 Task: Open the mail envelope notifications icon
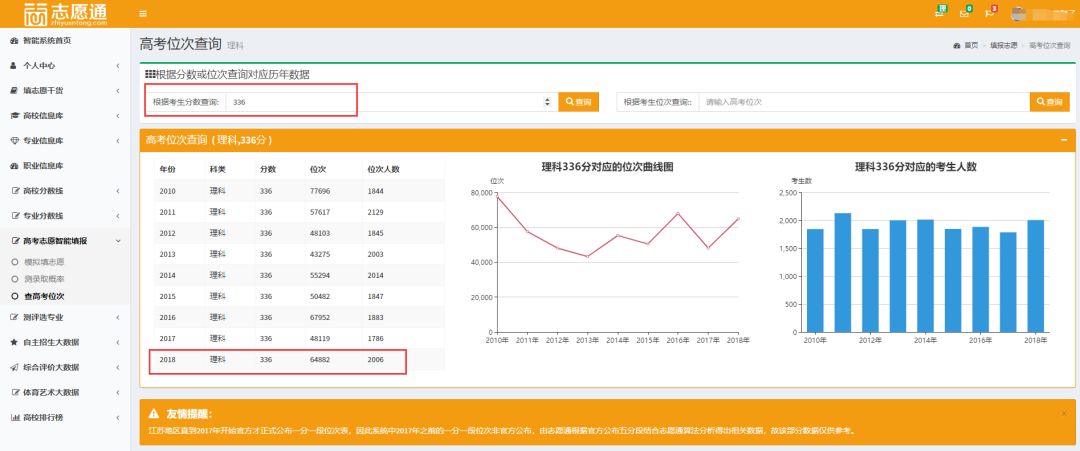(964, 13)
